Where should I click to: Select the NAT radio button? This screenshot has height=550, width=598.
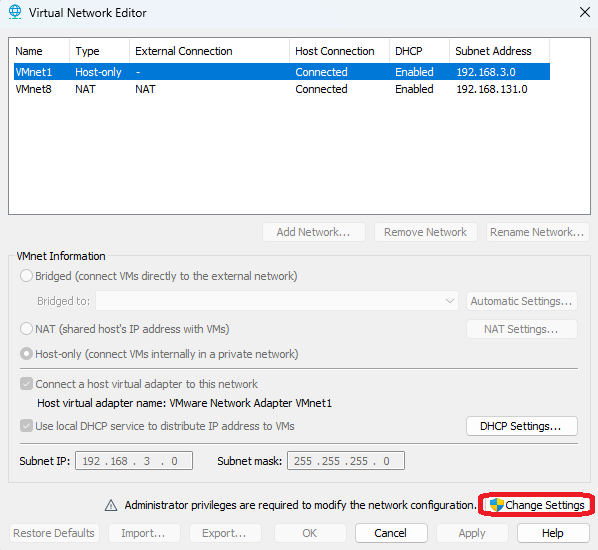click(26, 328)
